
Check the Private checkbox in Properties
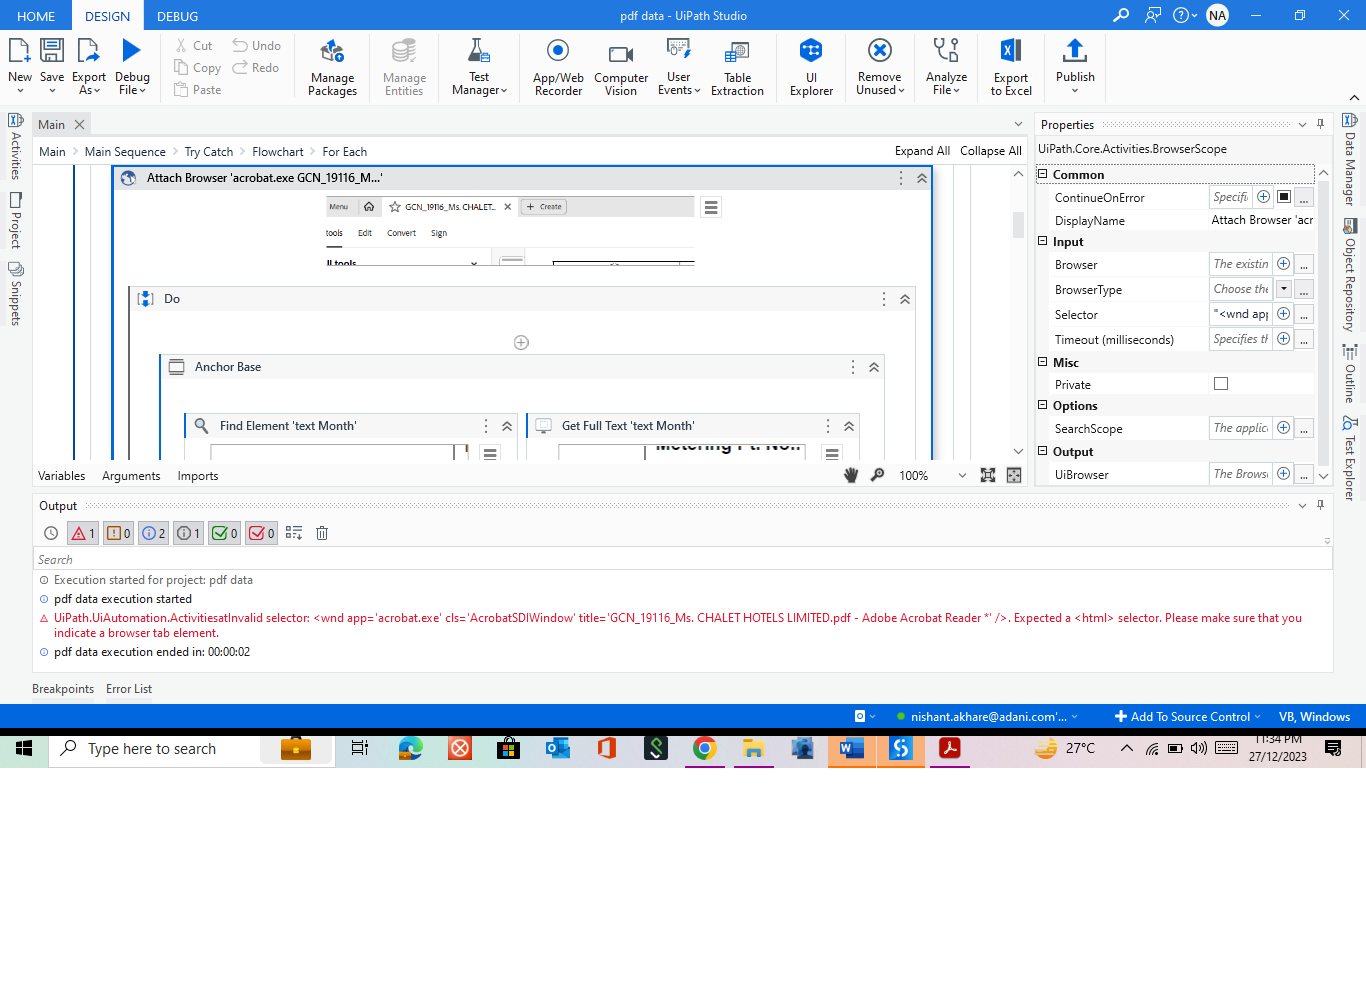tap(1221, 384)
